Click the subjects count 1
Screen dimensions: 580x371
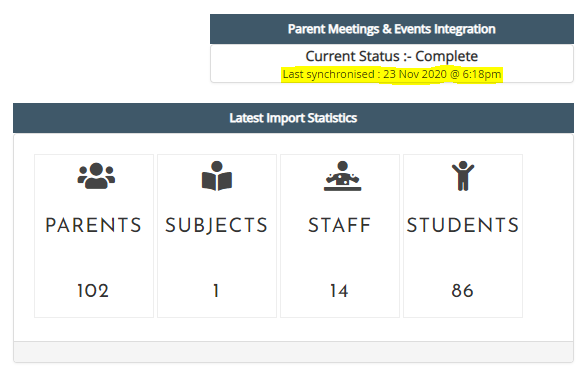click(216, 291)
